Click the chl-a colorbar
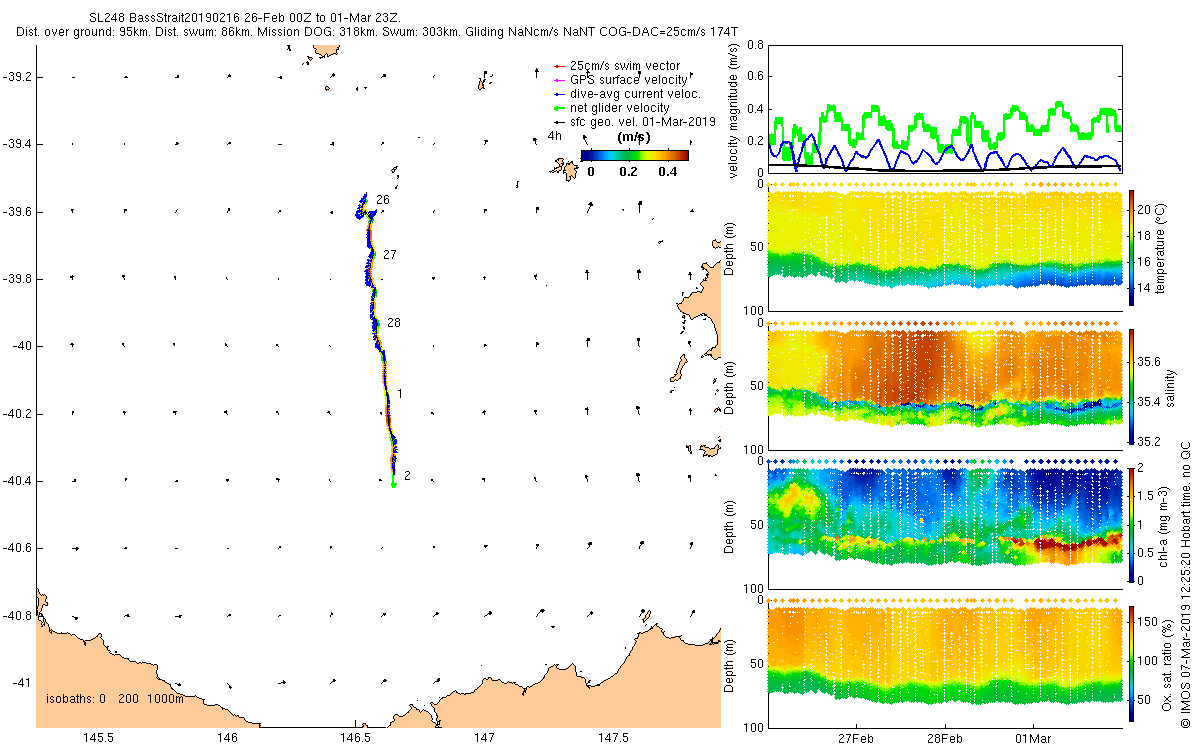Image resolution: width=1200 pixels, height=750 pixels. (x=1131, y=524)
